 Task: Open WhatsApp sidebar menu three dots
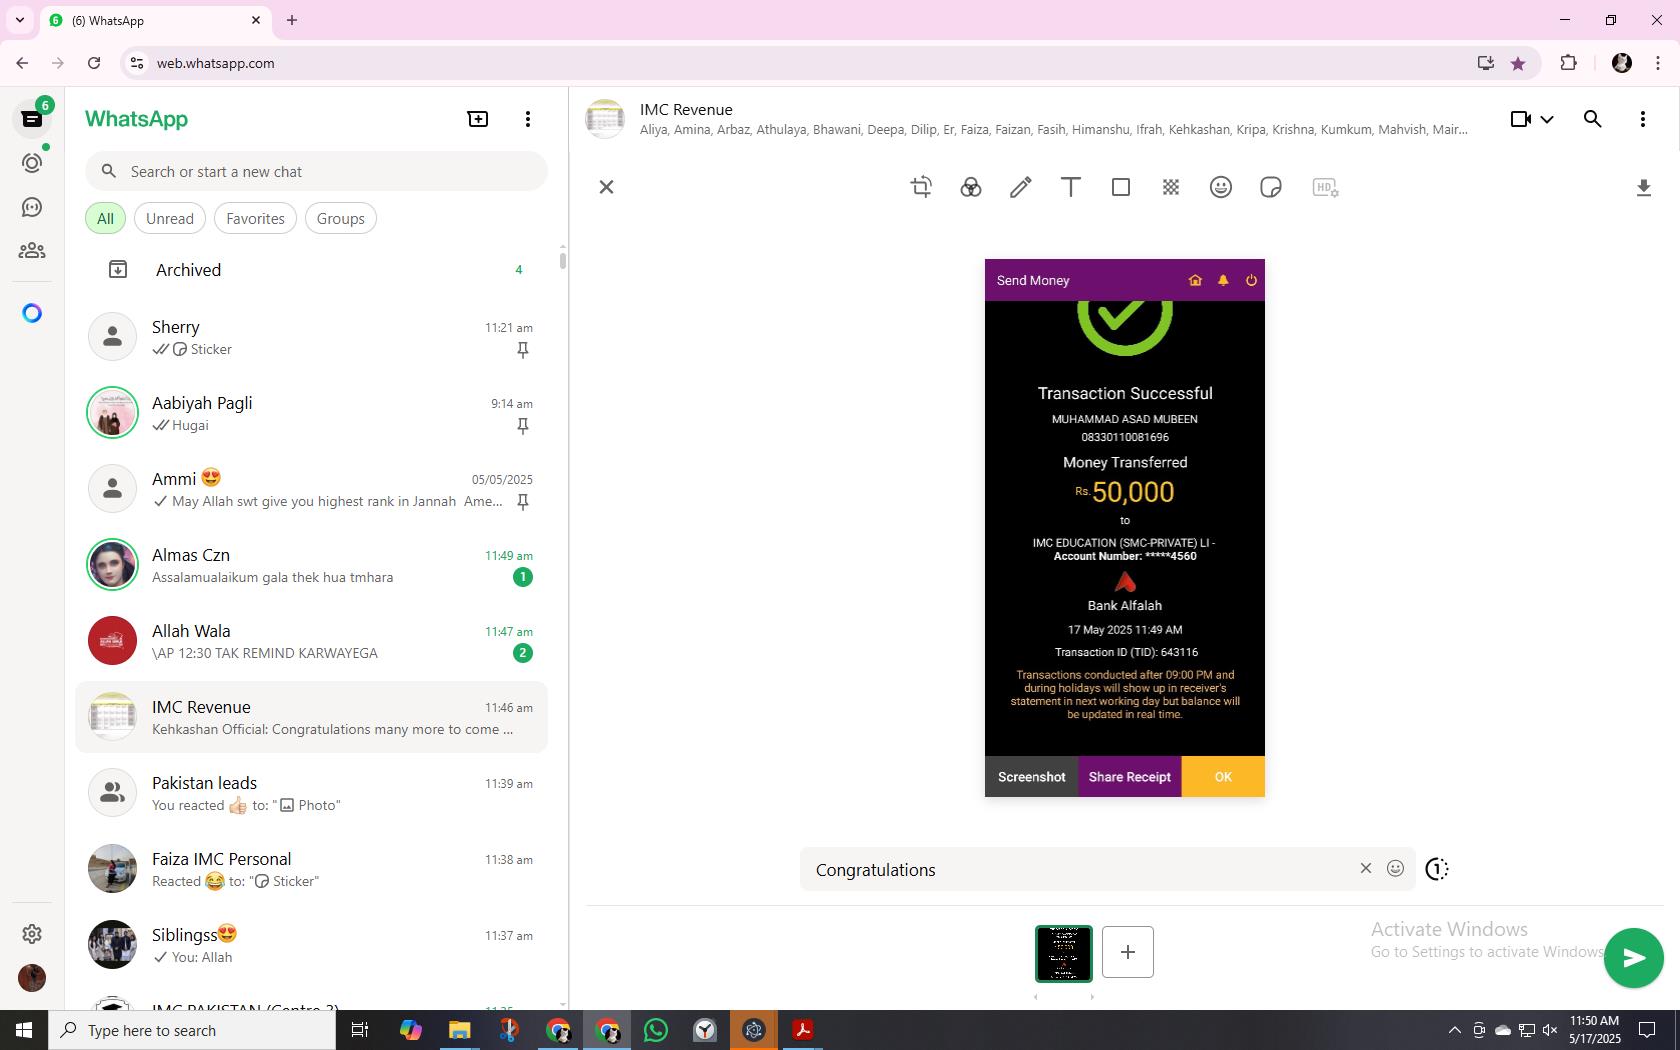(x=528, y=119)
